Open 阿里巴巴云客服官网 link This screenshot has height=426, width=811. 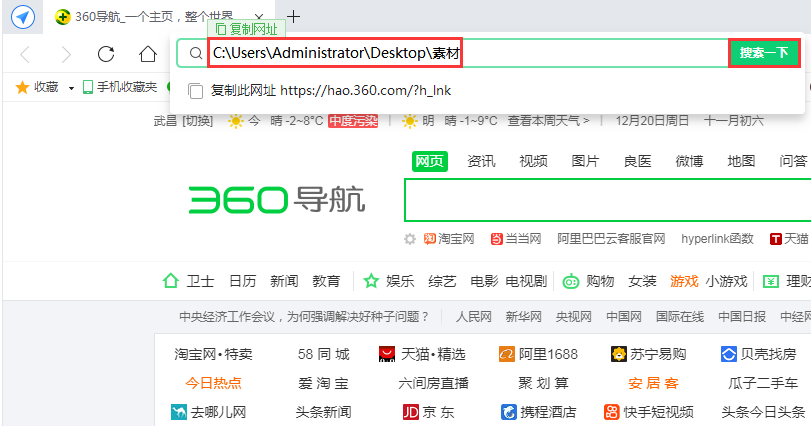click(611, 239)
